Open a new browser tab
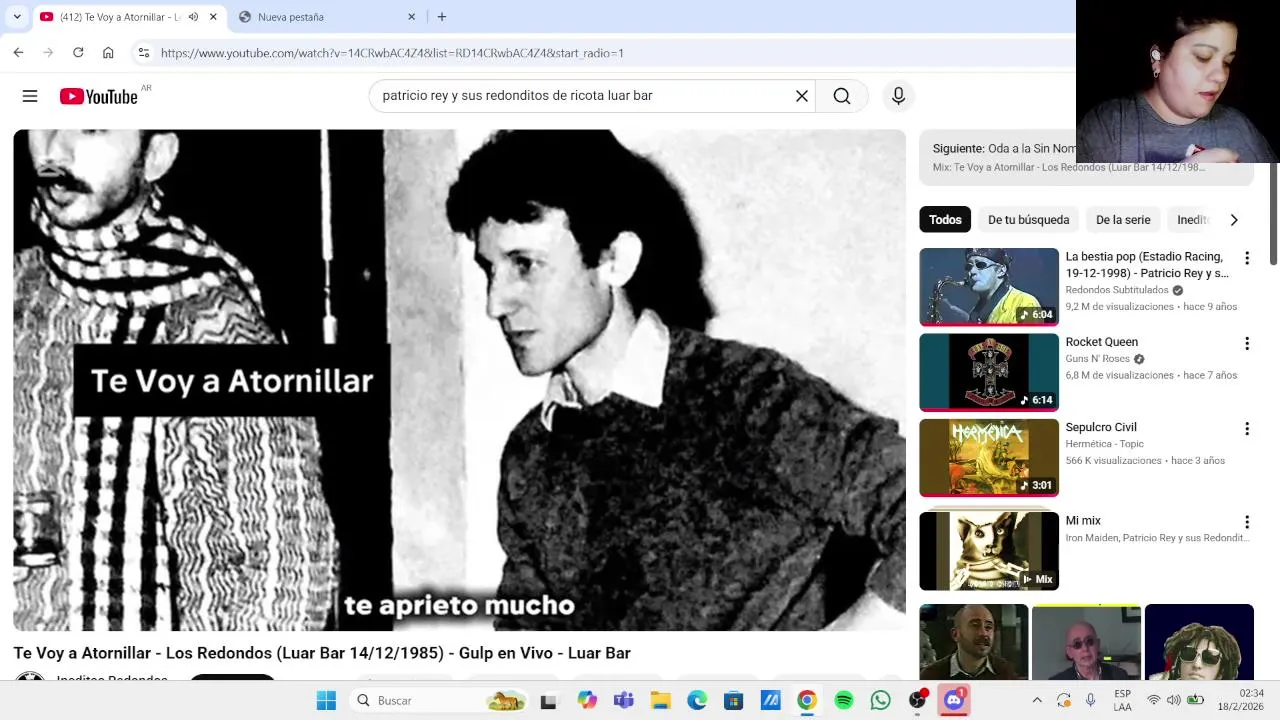This screenshot has height=720, width=1280. pos(442,17)
